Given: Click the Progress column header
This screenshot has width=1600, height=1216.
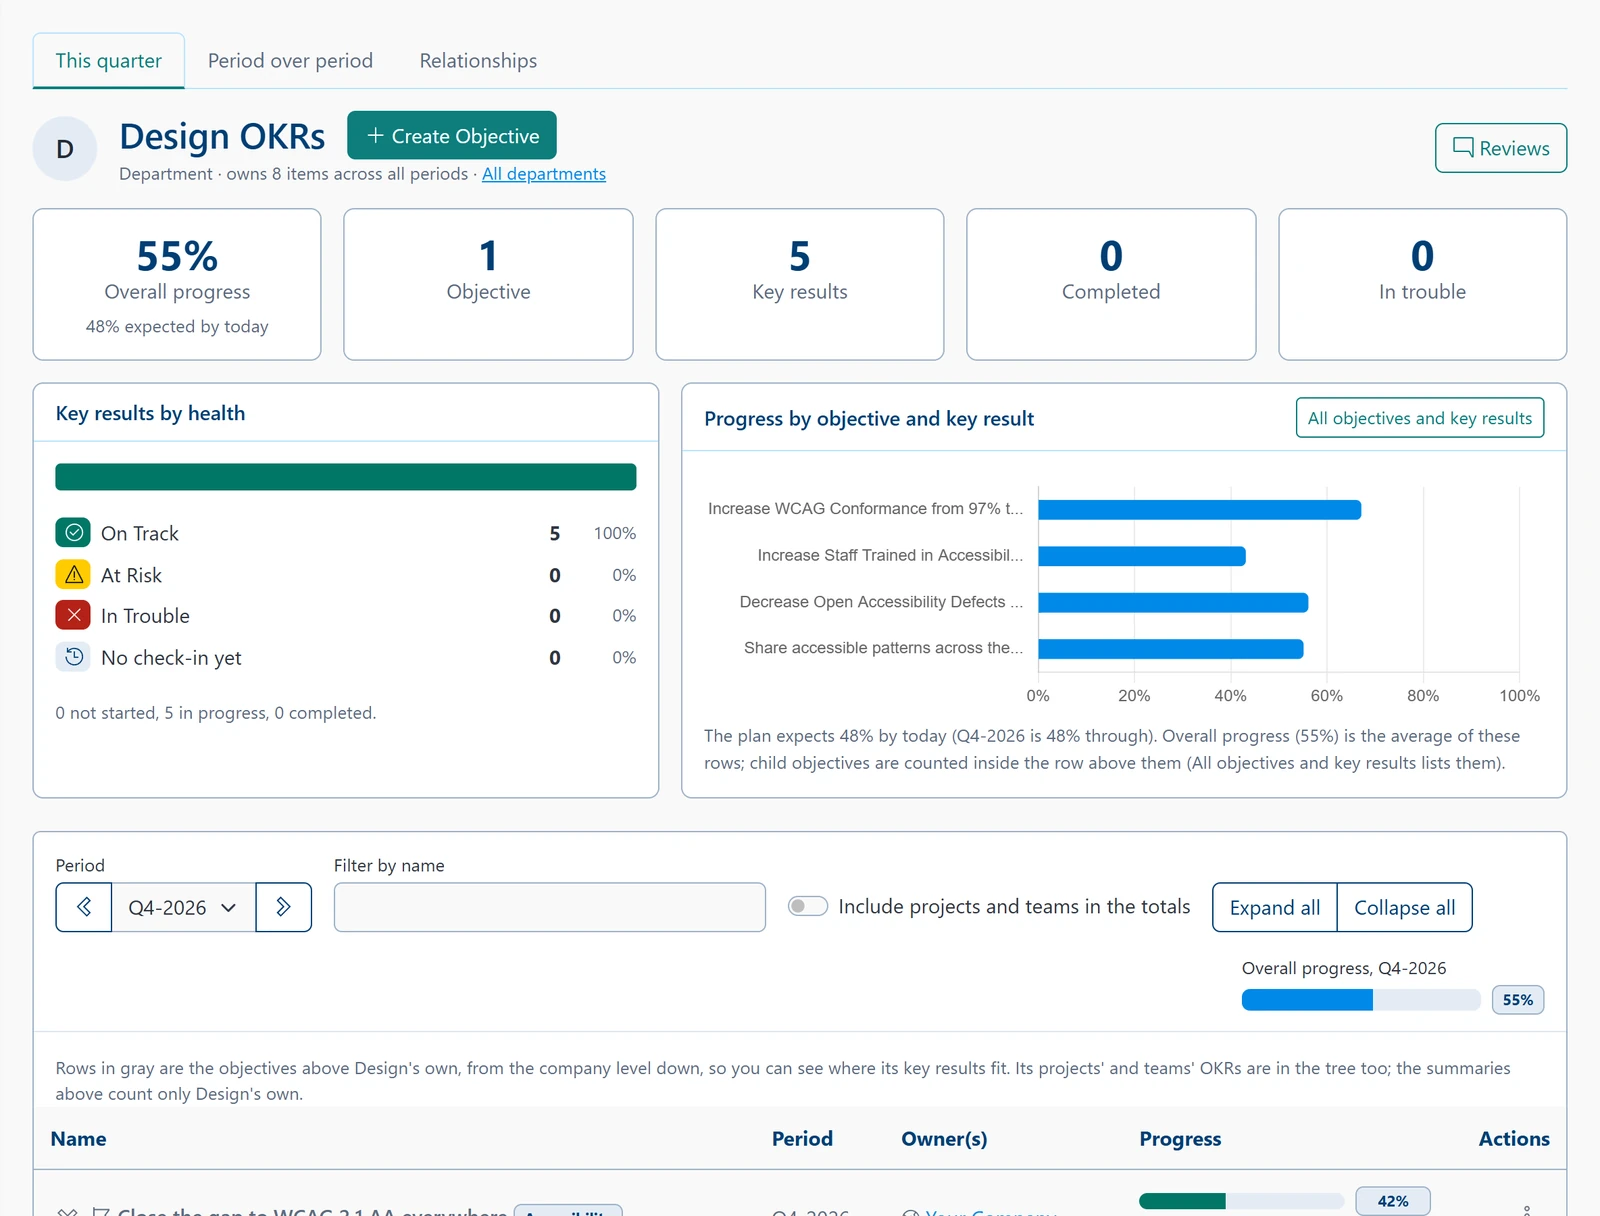Looking at the screenshot, I should 1180,1139.
